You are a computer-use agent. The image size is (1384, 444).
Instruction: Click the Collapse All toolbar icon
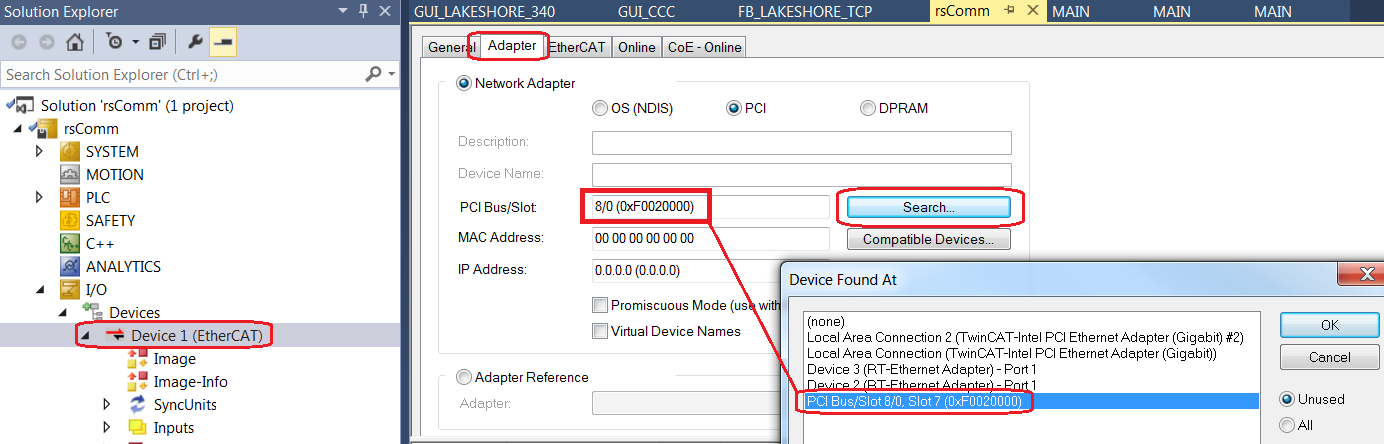(156, 43)
